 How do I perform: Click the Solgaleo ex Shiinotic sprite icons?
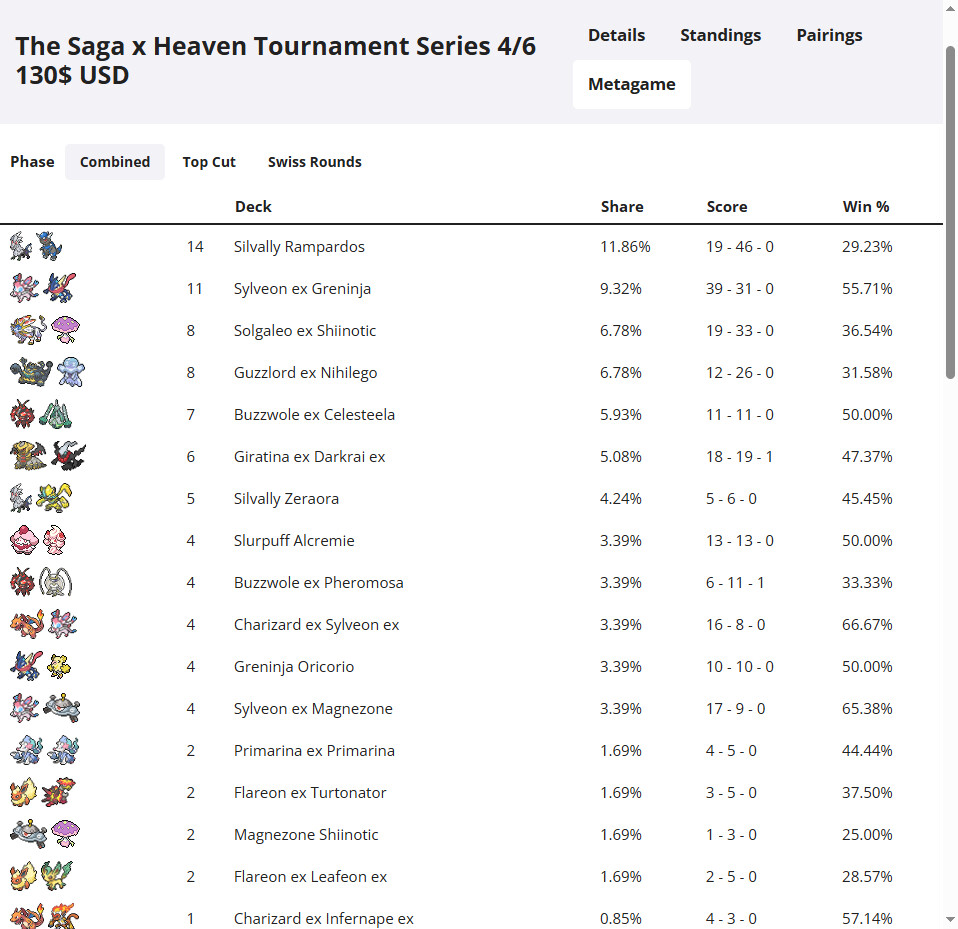coord(45,330)
